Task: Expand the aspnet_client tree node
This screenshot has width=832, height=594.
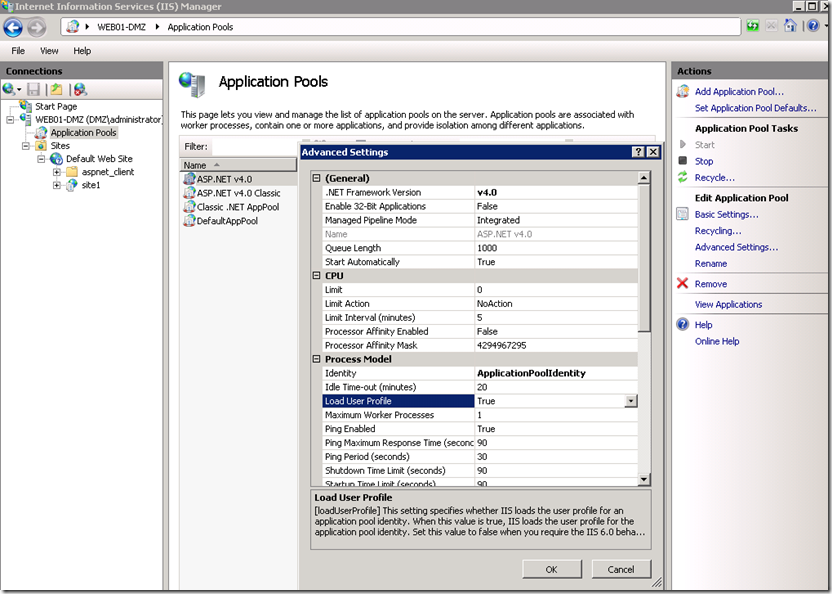Action: (x=56, y=172)
